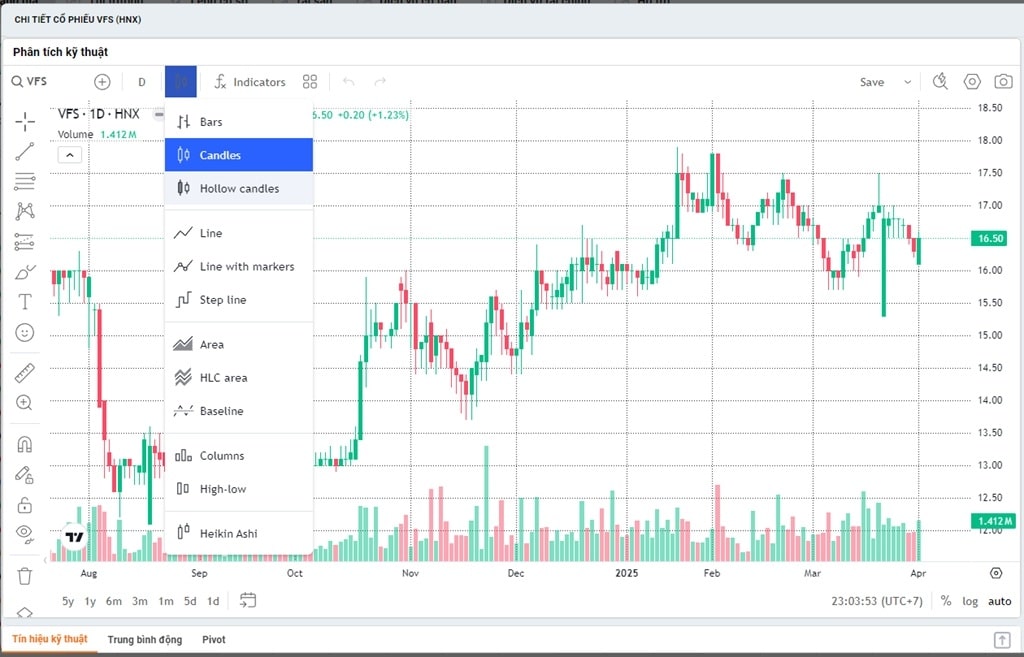
Task: Toggle the log scale
Action: click(x=970, y=601)
